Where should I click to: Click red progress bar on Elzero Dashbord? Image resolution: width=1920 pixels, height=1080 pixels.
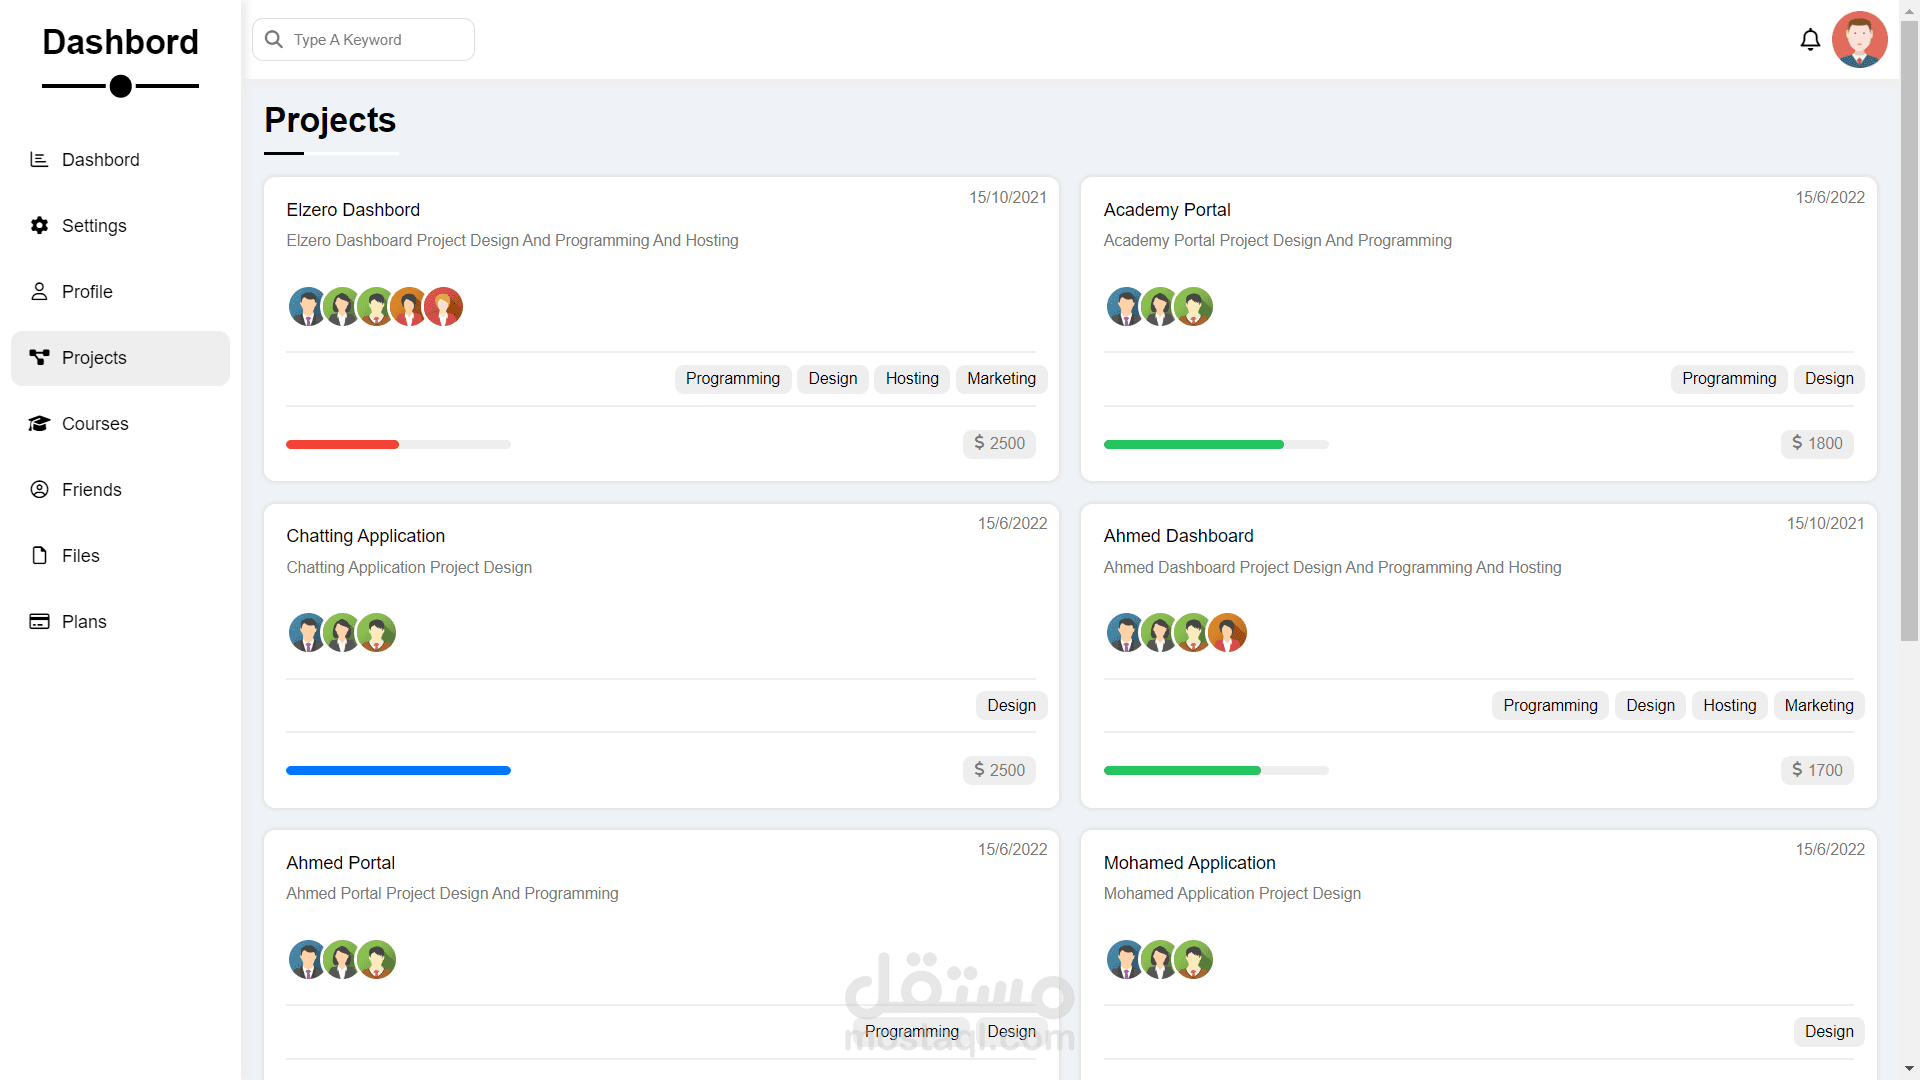point(342,445)
